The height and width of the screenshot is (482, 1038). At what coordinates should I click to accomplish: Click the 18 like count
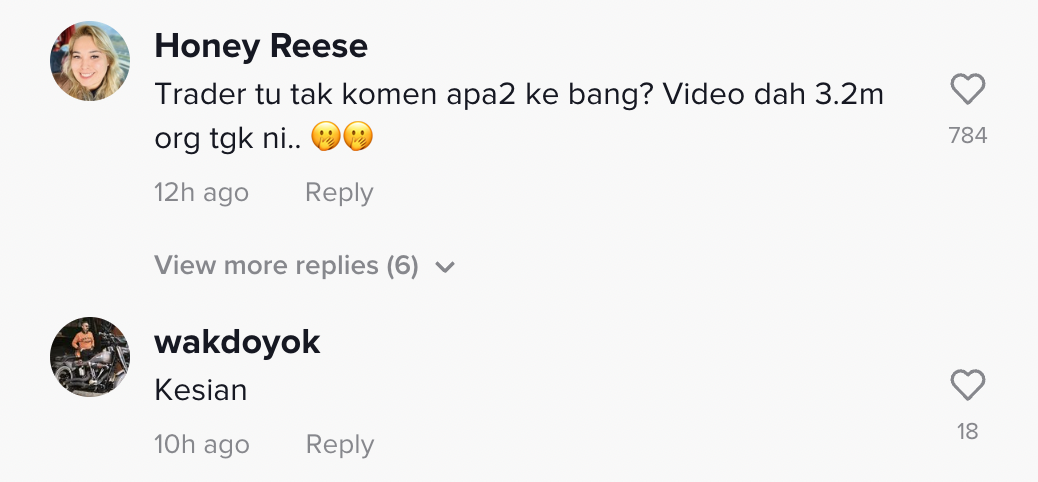[967, 431]
